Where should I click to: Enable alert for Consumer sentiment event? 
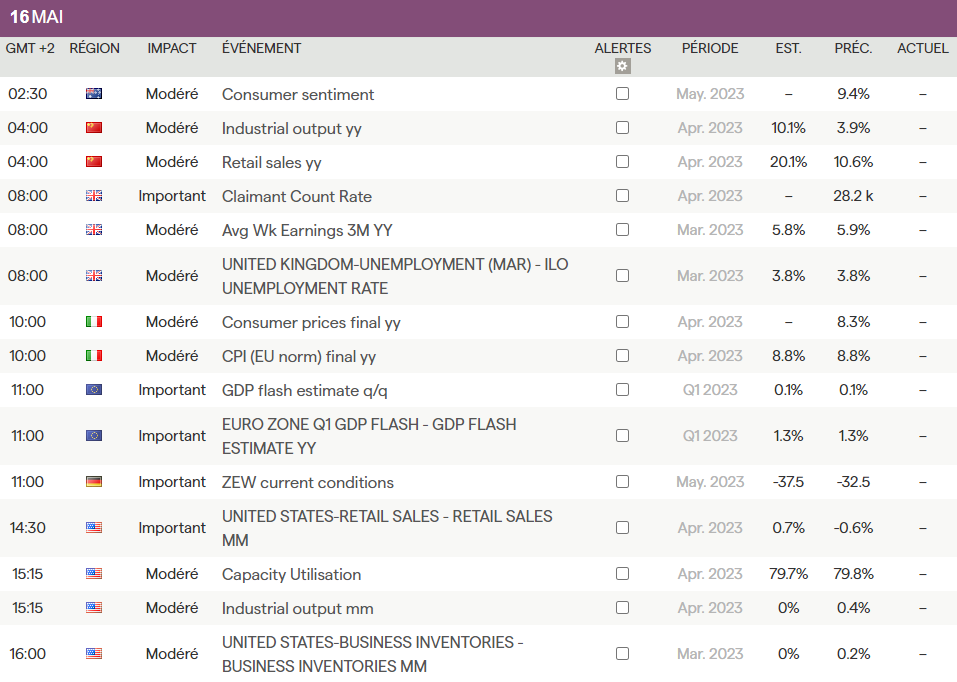pos(622,94)
